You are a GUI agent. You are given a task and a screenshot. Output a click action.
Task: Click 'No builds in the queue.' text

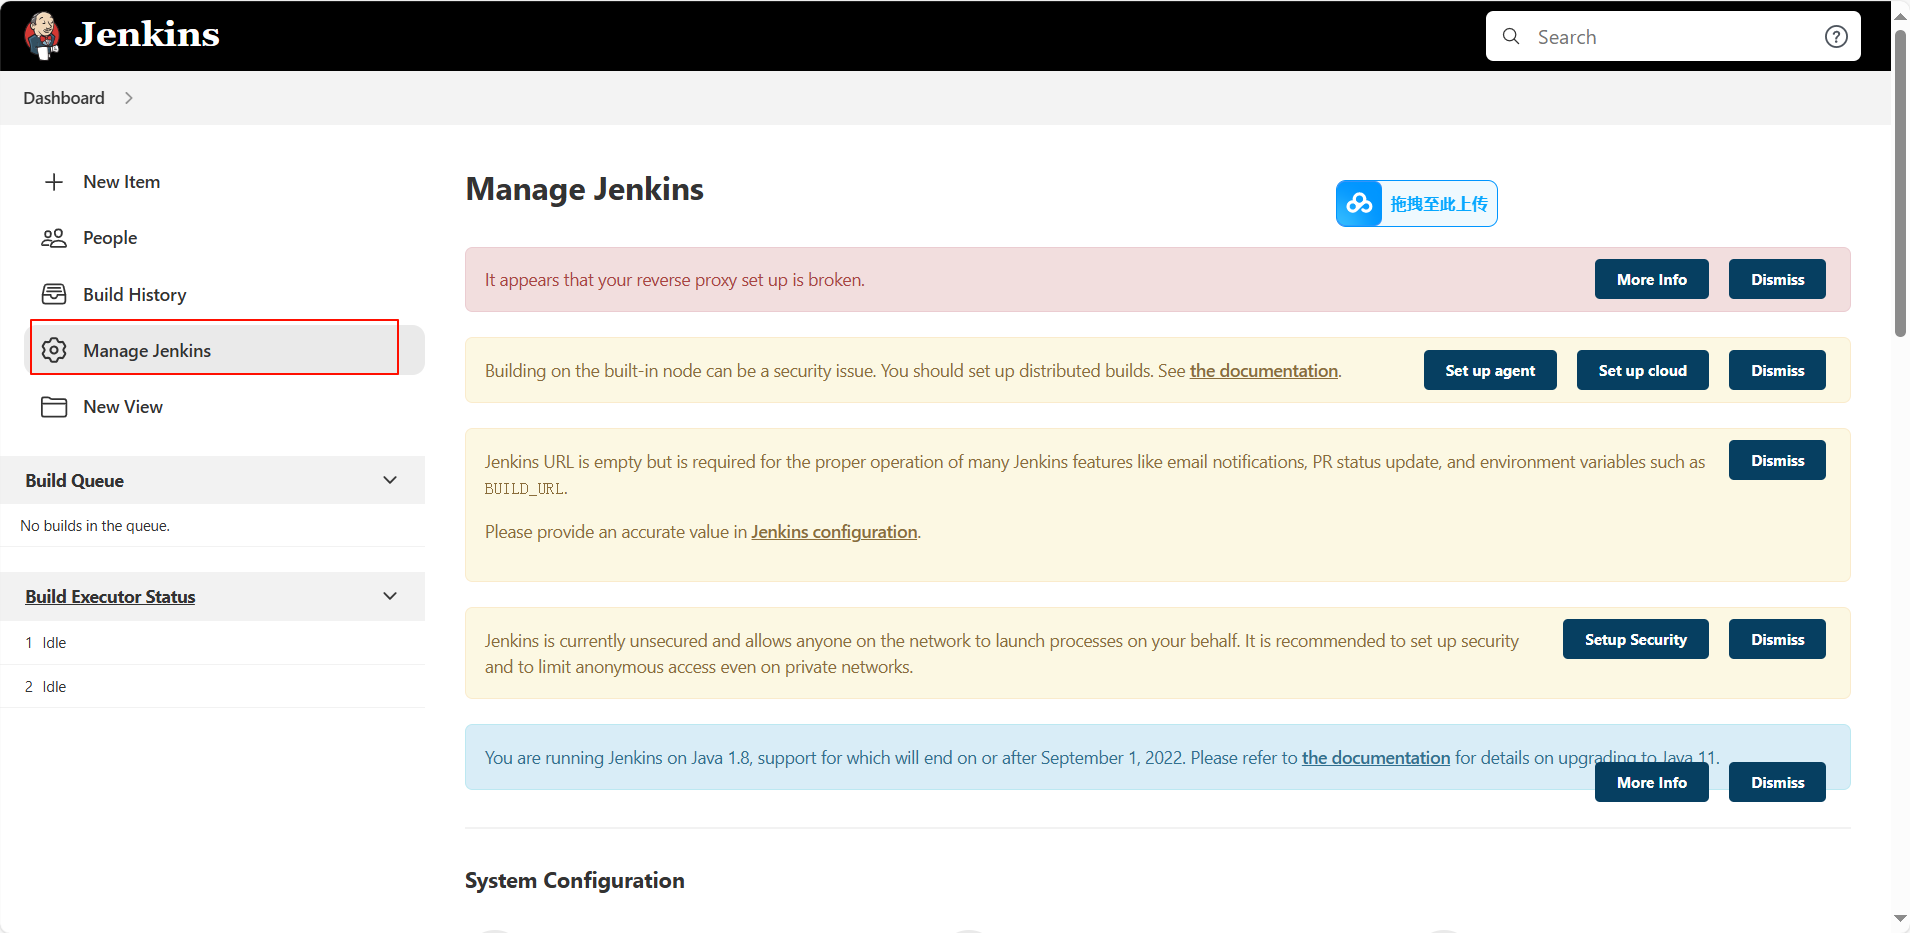pos(95,526)
